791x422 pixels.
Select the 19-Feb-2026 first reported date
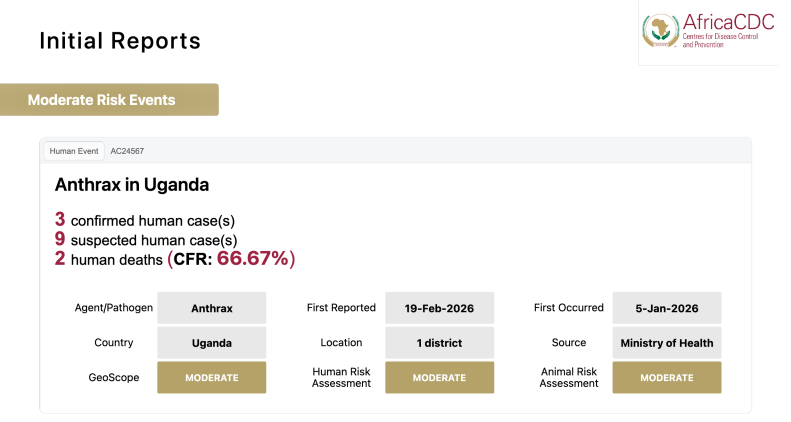[x=439, y=308]
